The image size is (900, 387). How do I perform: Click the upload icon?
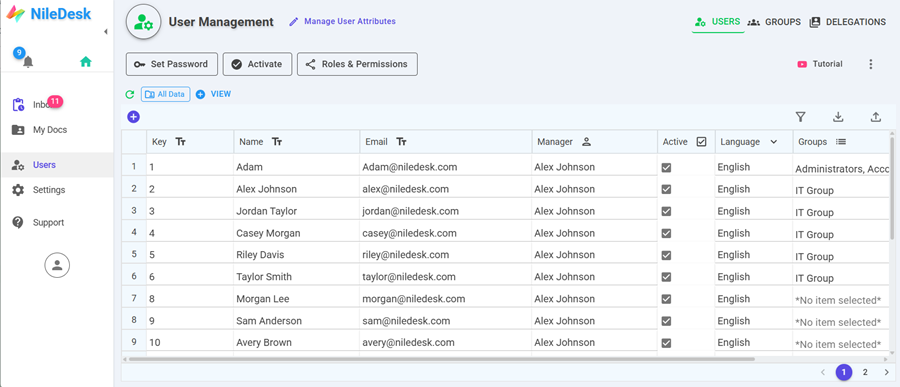click(x=875, y=117)
